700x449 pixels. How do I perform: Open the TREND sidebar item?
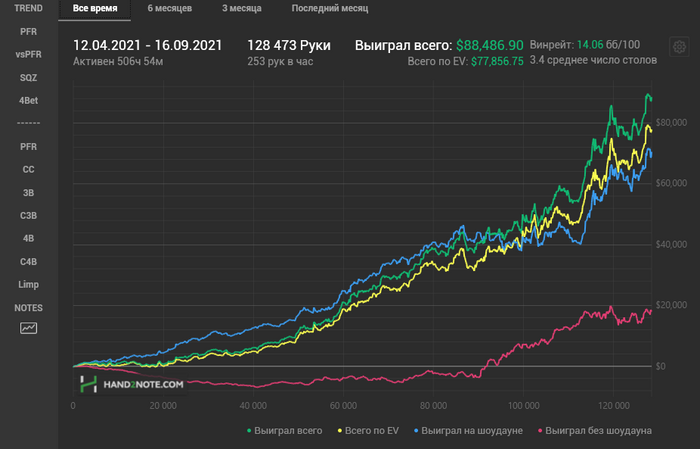[29, 8]
